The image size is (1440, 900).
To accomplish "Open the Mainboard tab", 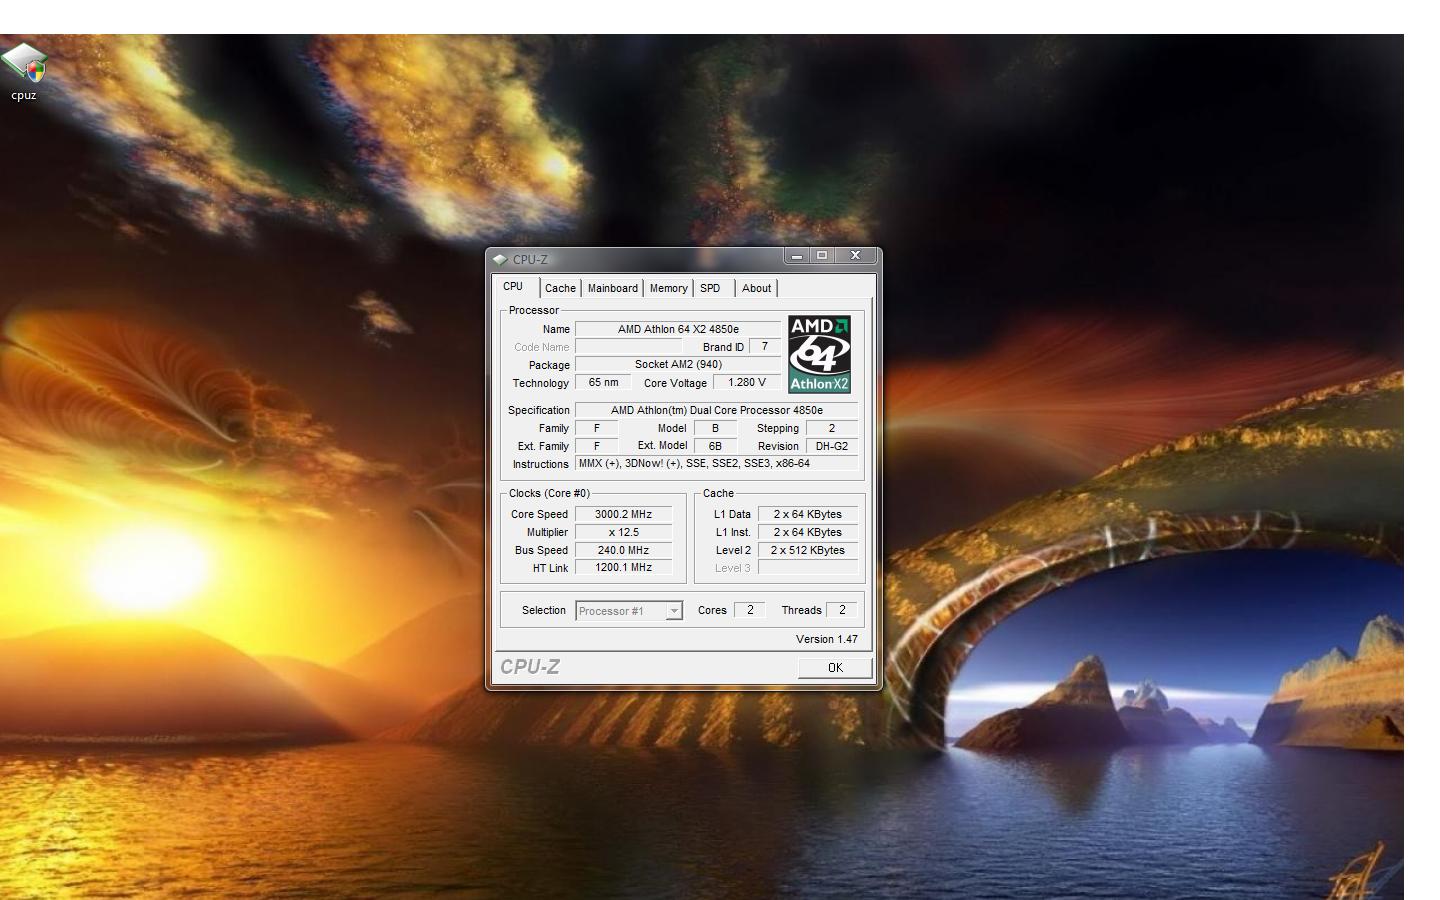I will click(613, 288).
